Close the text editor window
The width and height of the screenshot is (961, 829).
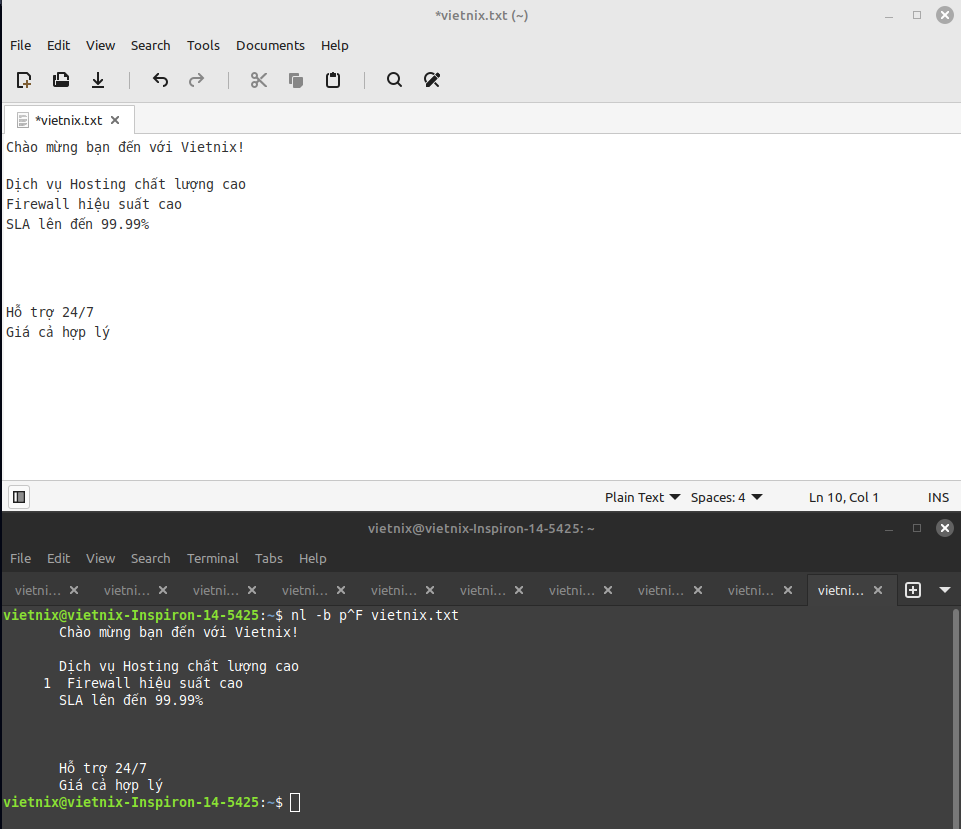(x=944, y=15)
